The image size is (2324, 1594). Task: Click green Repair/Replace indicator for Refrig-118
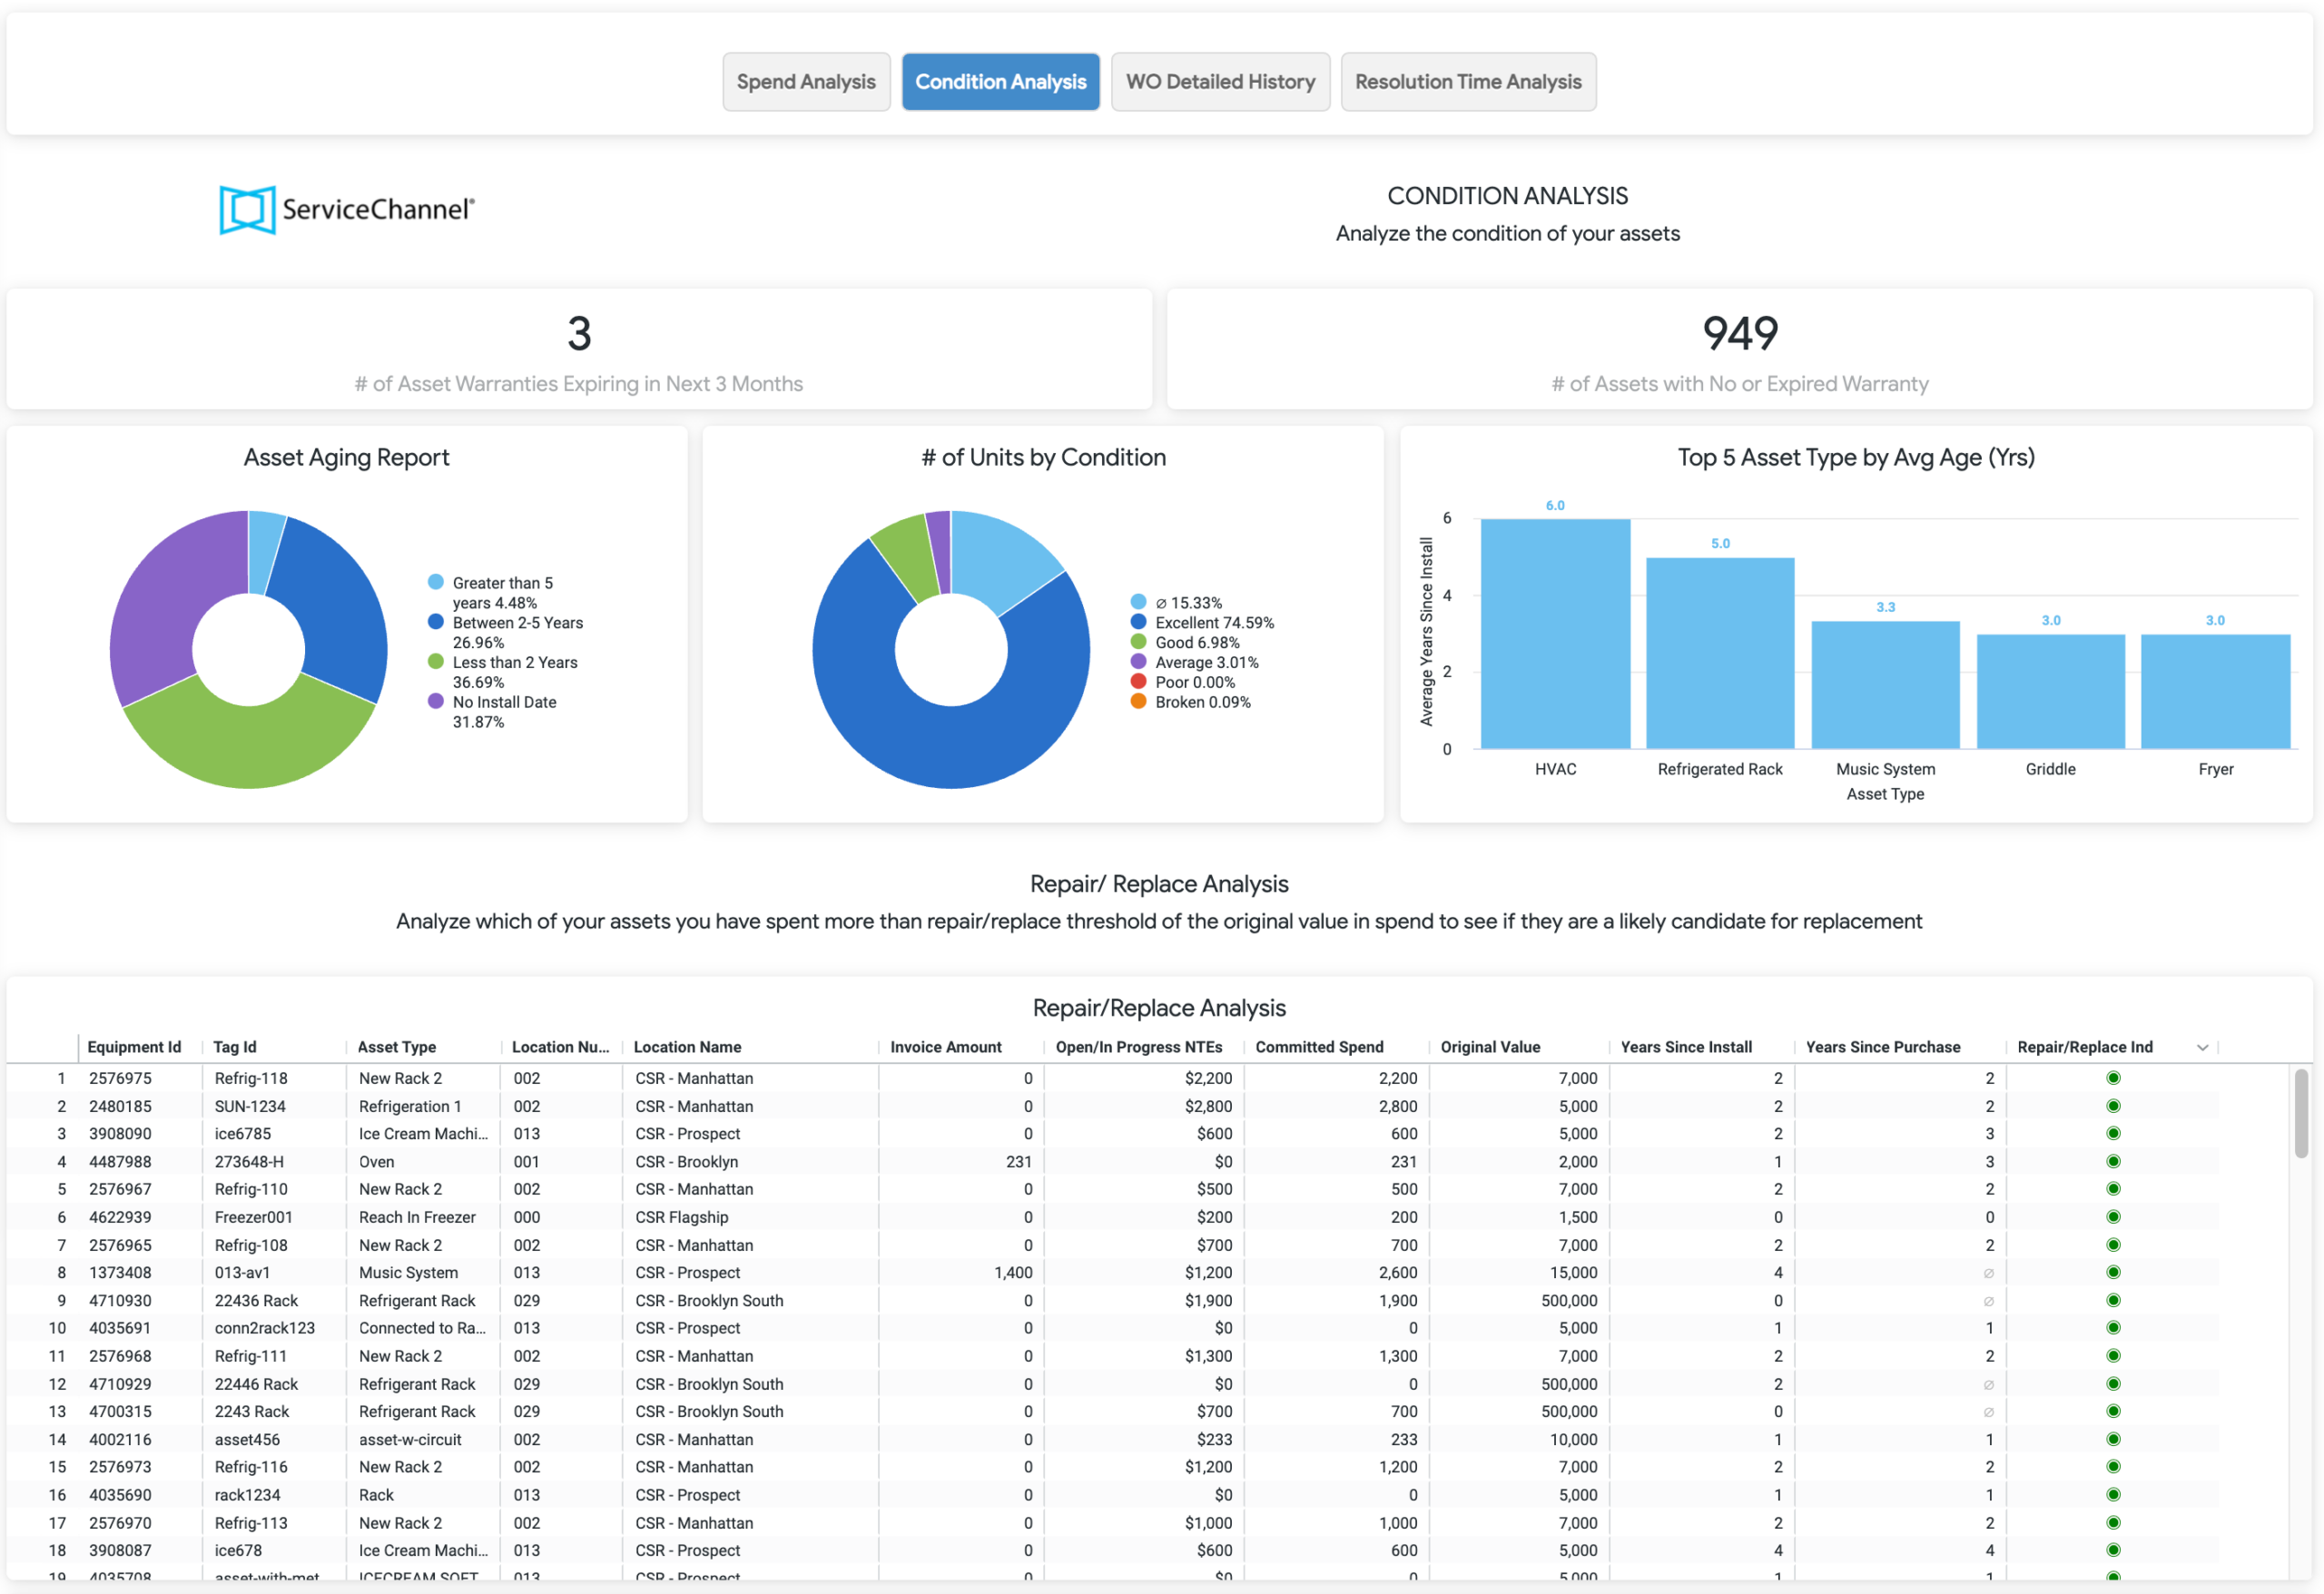2113,1078
